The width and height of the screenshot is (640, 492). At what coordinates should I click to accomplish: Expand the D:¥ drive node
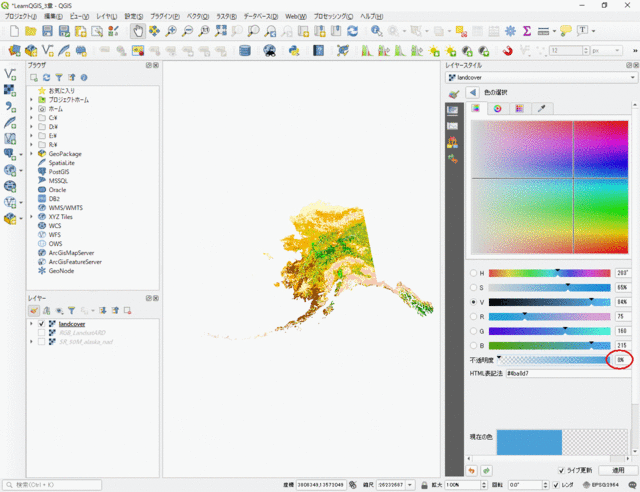[31, 127]
